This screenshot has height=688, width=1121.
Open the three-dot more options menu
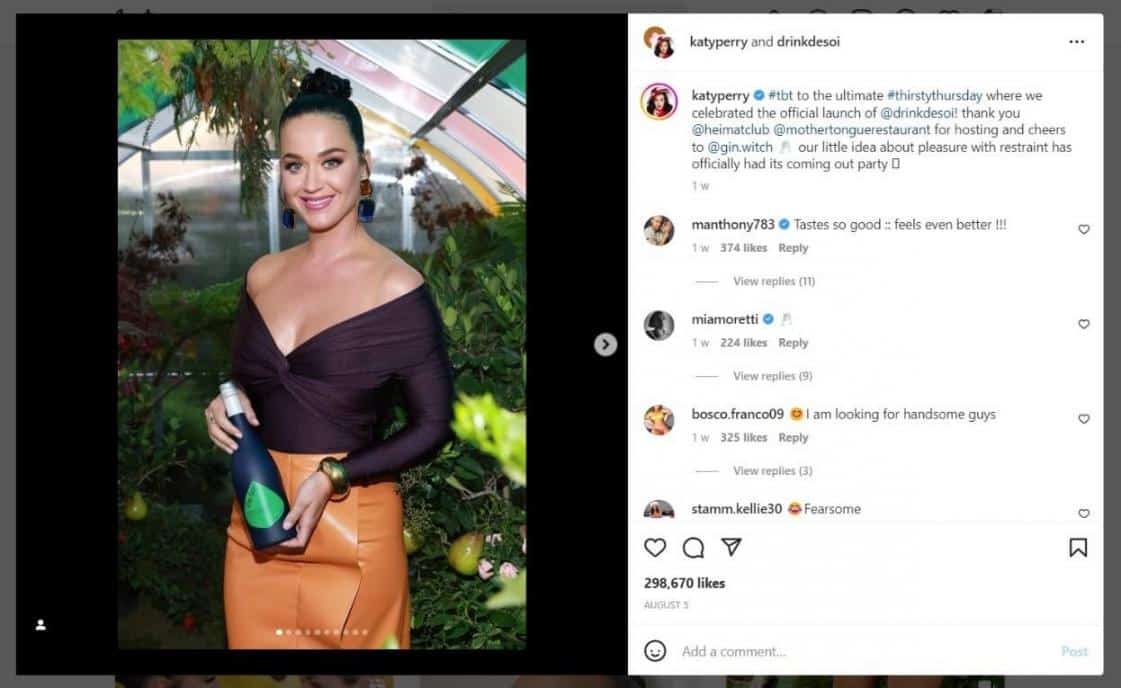pos(1077,41)
